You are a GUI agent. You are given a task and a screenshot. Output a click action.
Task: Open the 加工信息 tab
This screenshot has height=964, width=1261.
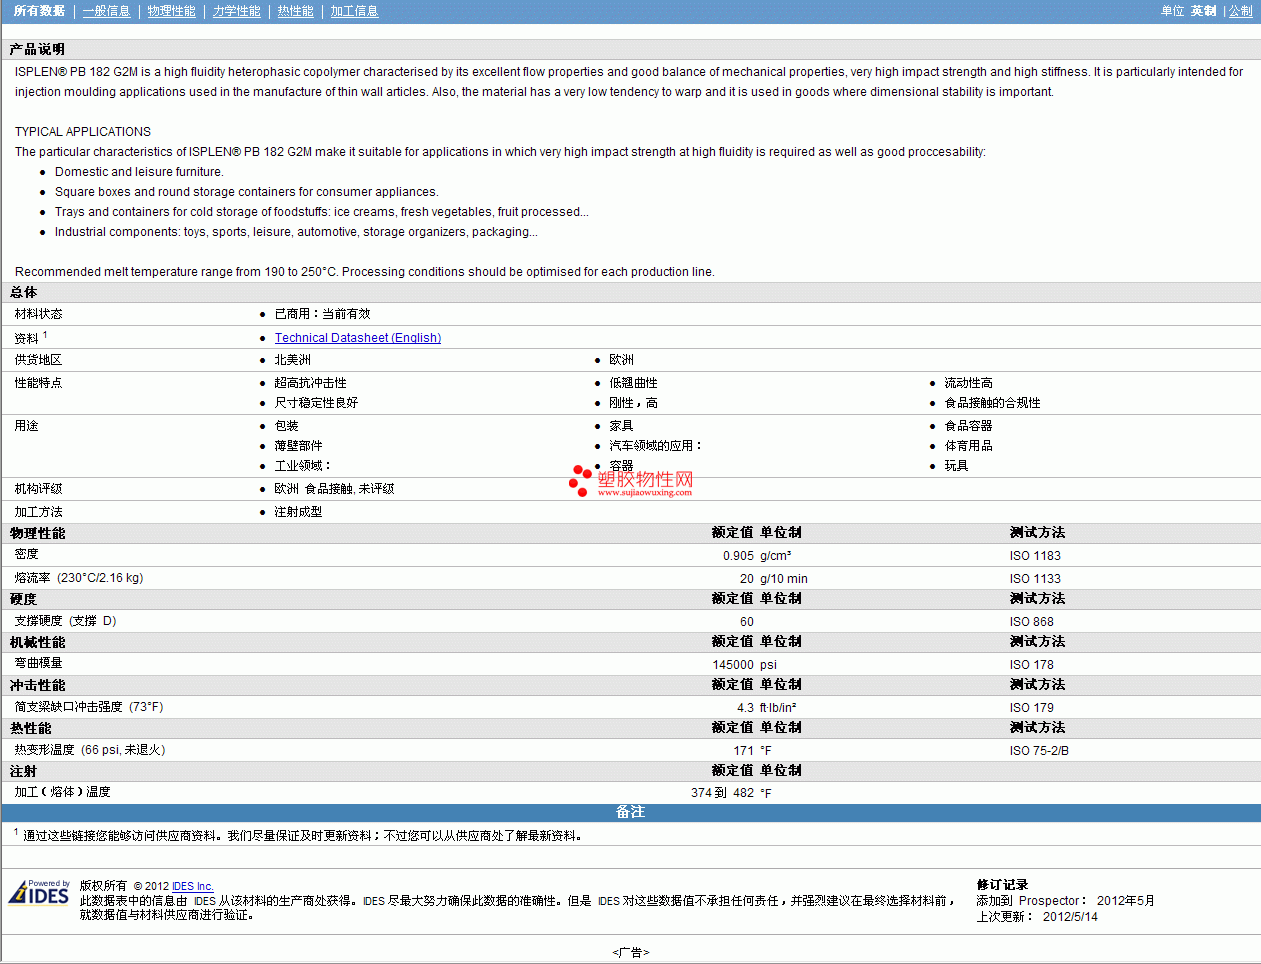tap(354, 11)
